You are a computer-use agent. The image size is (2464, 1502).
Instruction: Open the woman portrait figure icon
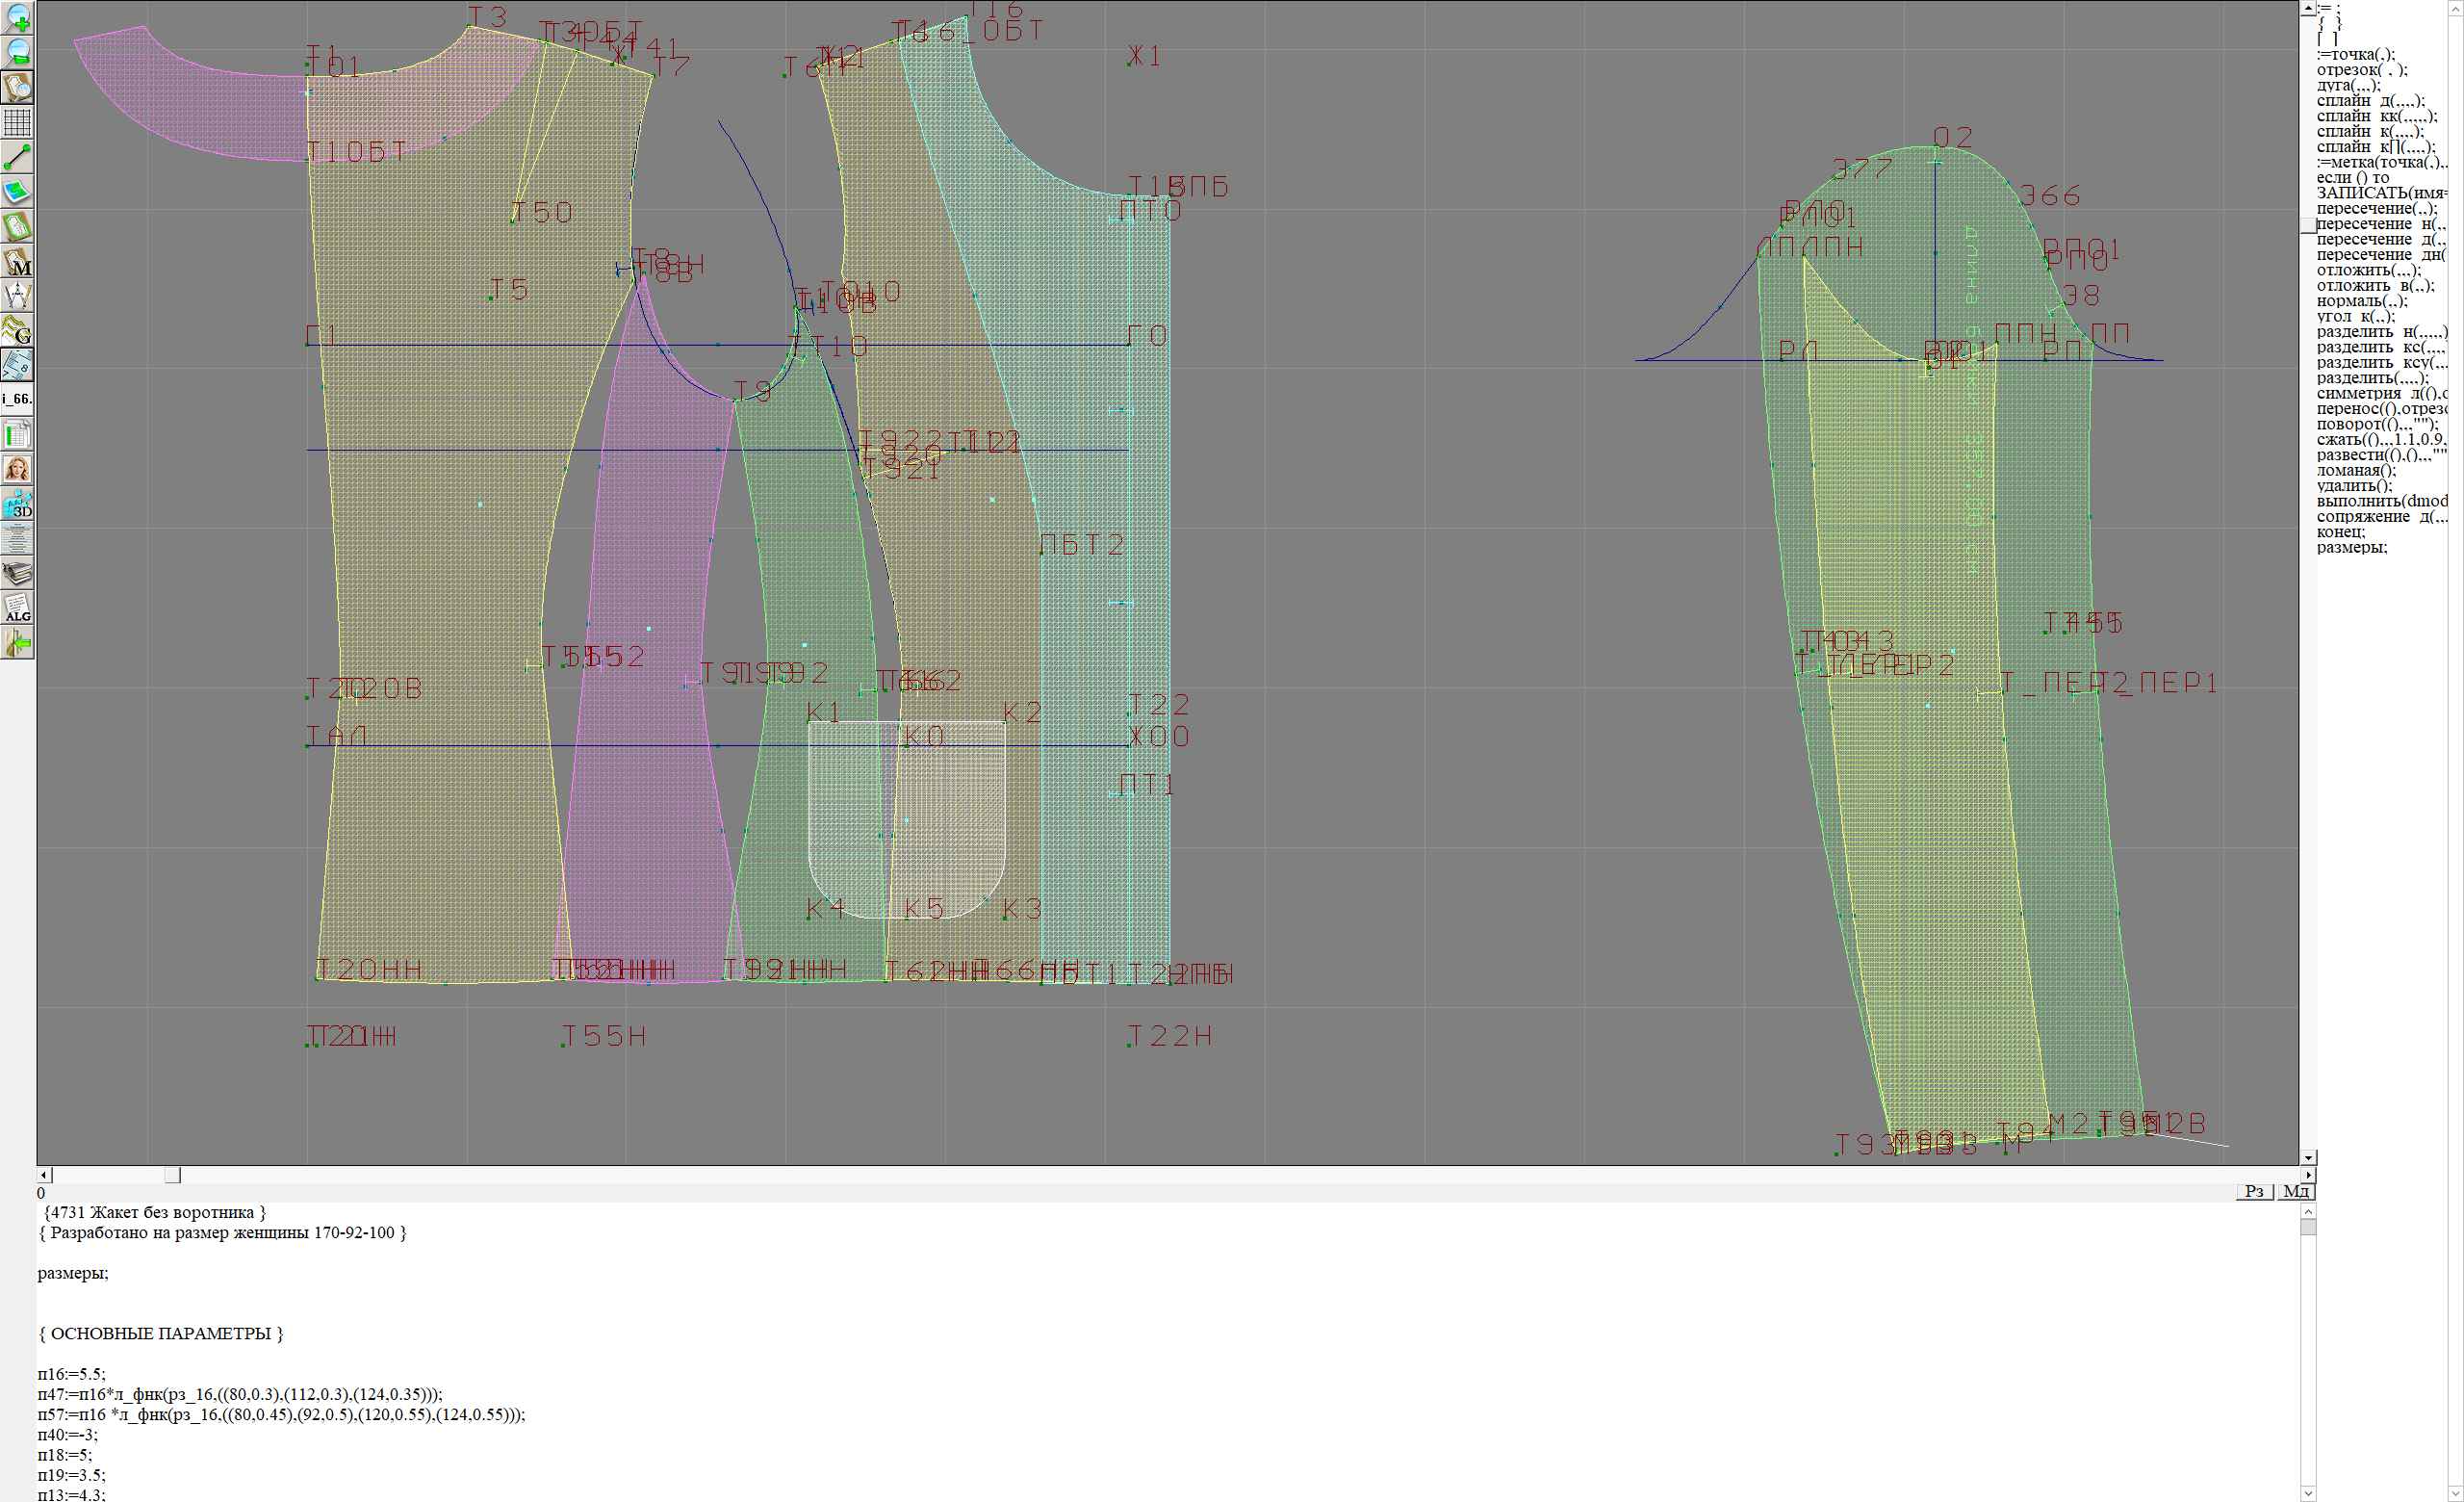17,469
